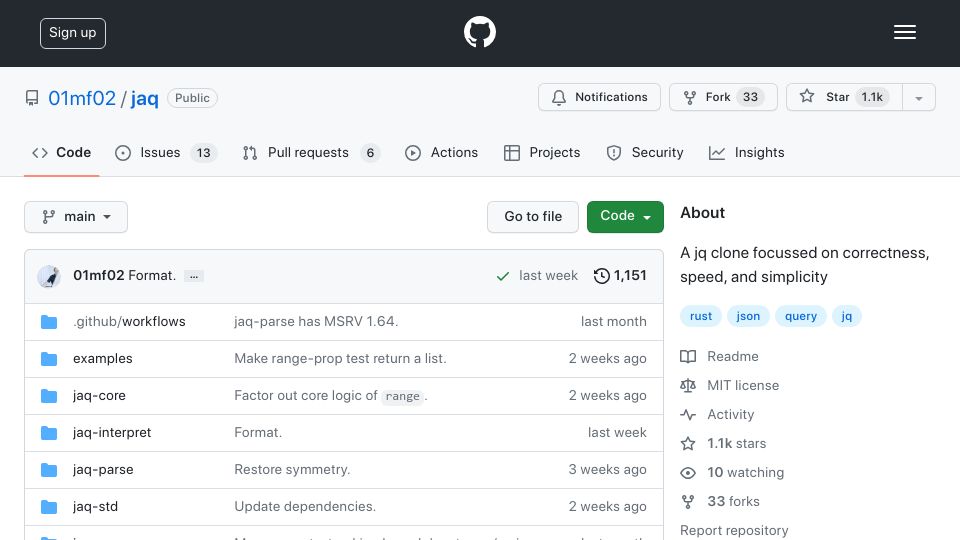This screenshot has height=540, width=960.
Task: Open commit Update dependencies.
Action: point(305,506)
